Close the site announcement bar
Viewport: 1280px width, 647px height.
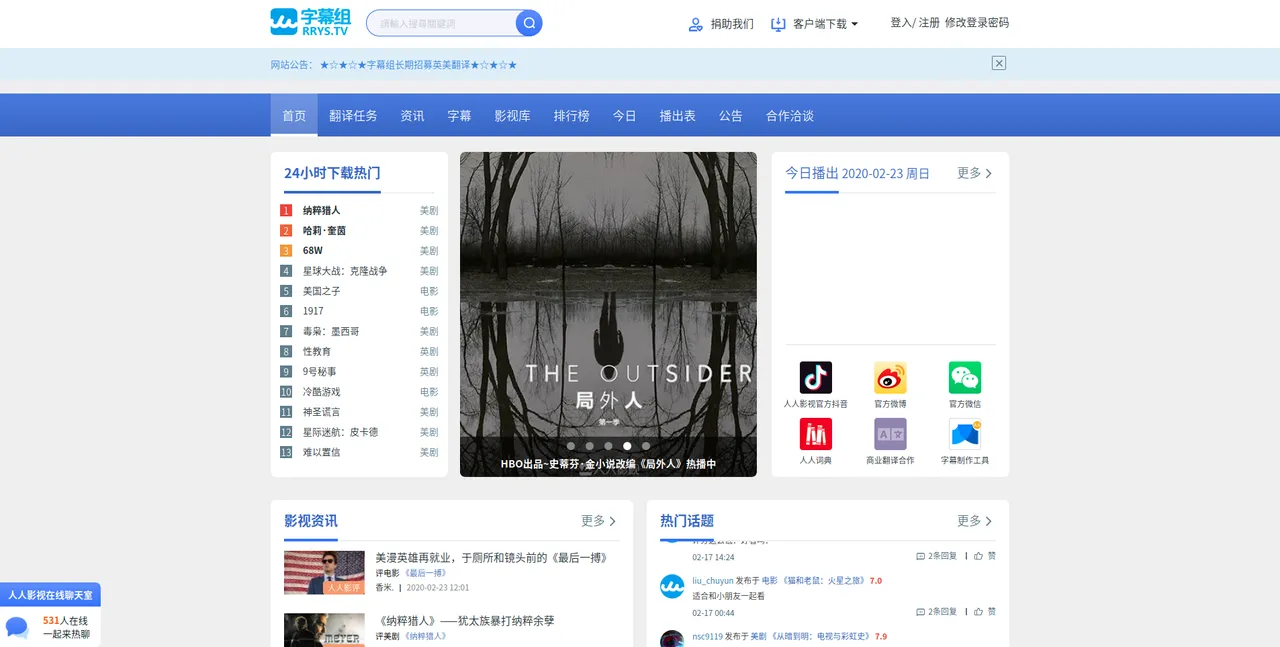999,63
